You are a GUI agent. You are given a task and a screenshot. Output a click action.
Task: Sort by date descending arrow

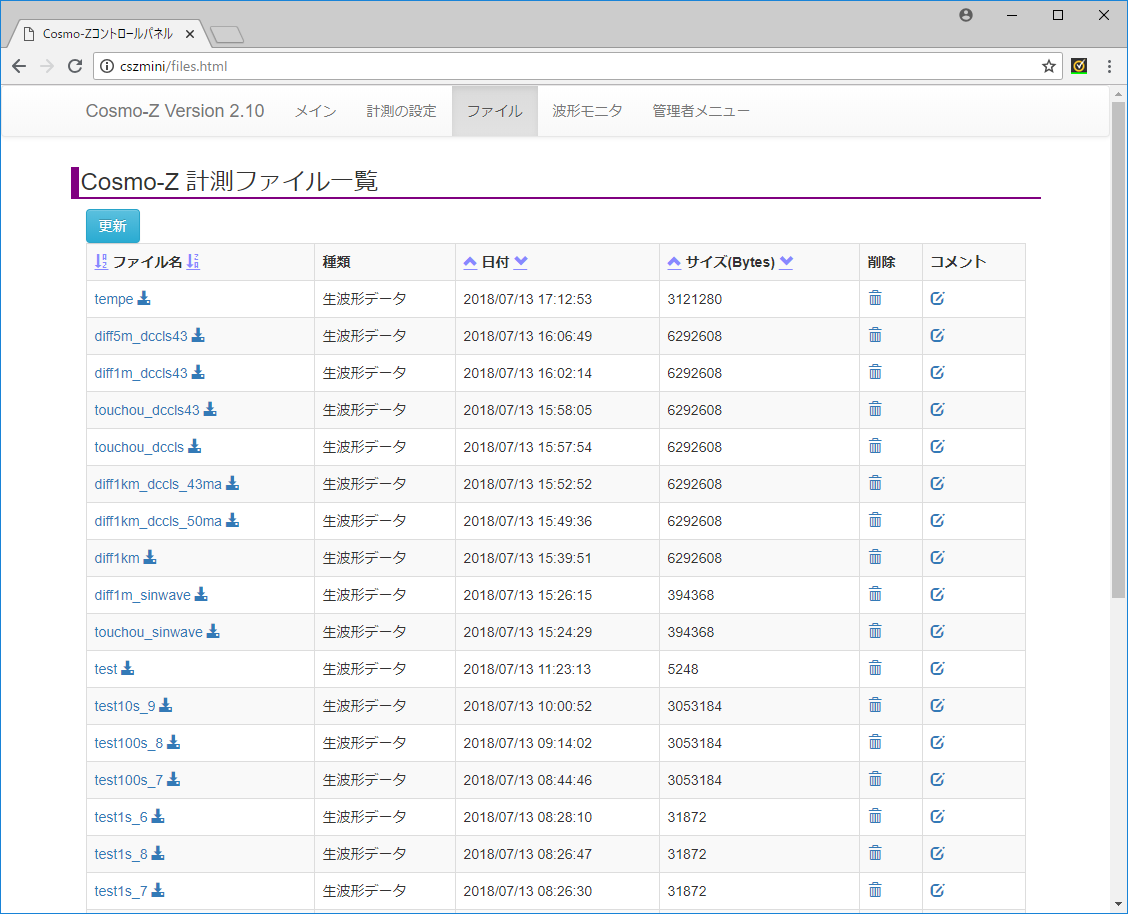click(521, 262)
